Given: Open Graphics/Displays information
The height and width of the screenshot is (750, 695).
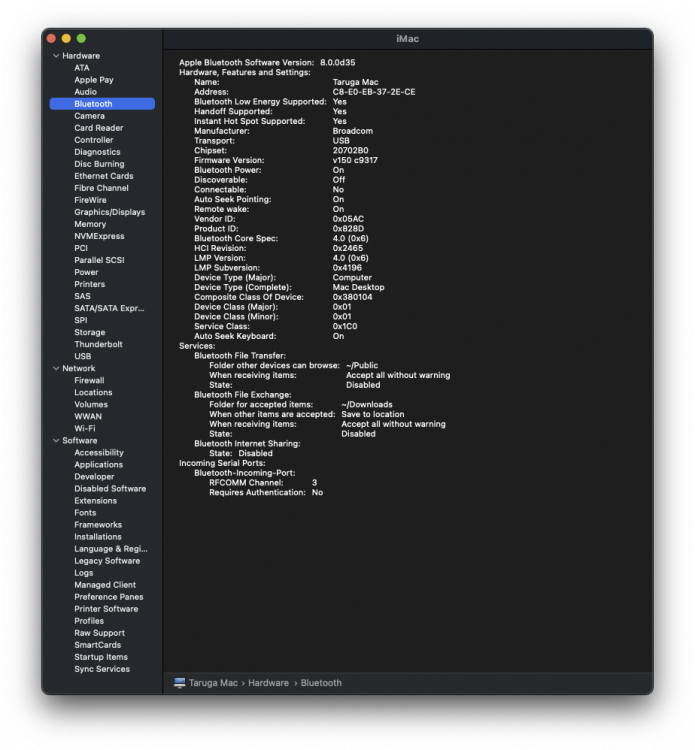Looking at the screenshot, I should point(110,212).
